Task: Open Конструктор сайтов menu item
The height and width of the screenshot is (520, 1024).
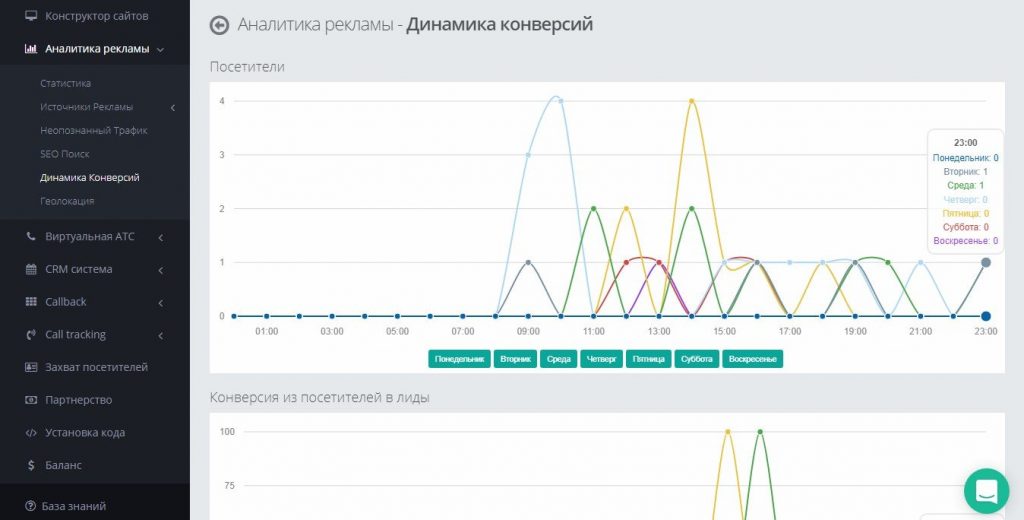Action: click(95, 16)
